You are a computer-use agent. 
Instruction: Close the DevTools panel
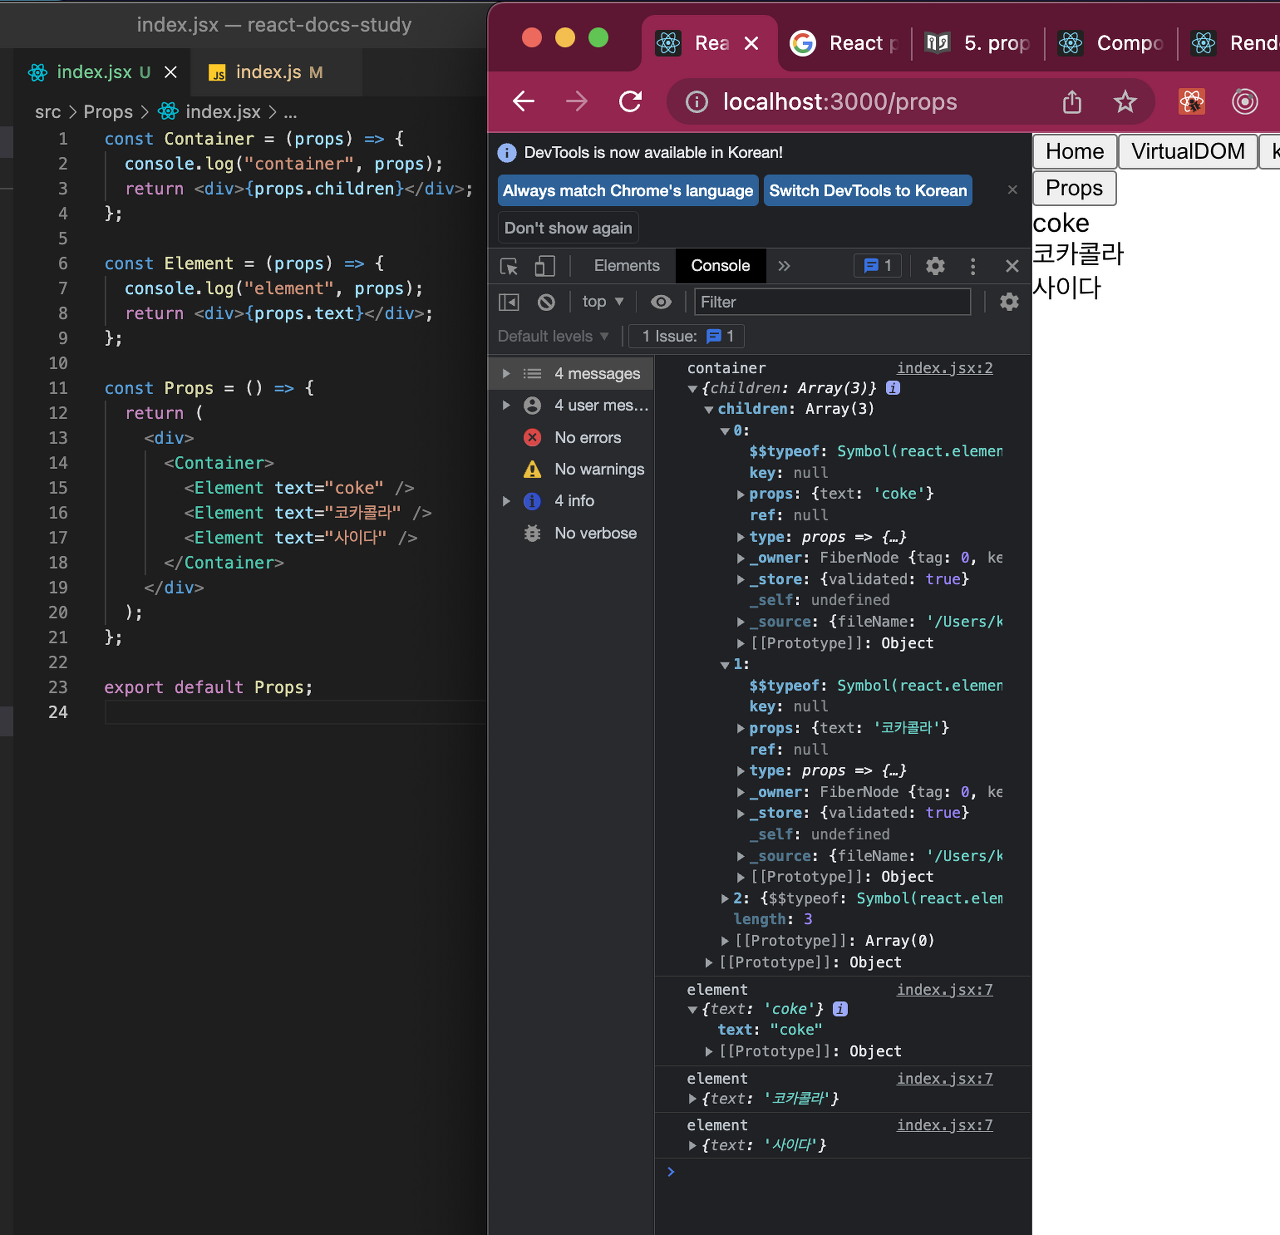click(1012, 266)
